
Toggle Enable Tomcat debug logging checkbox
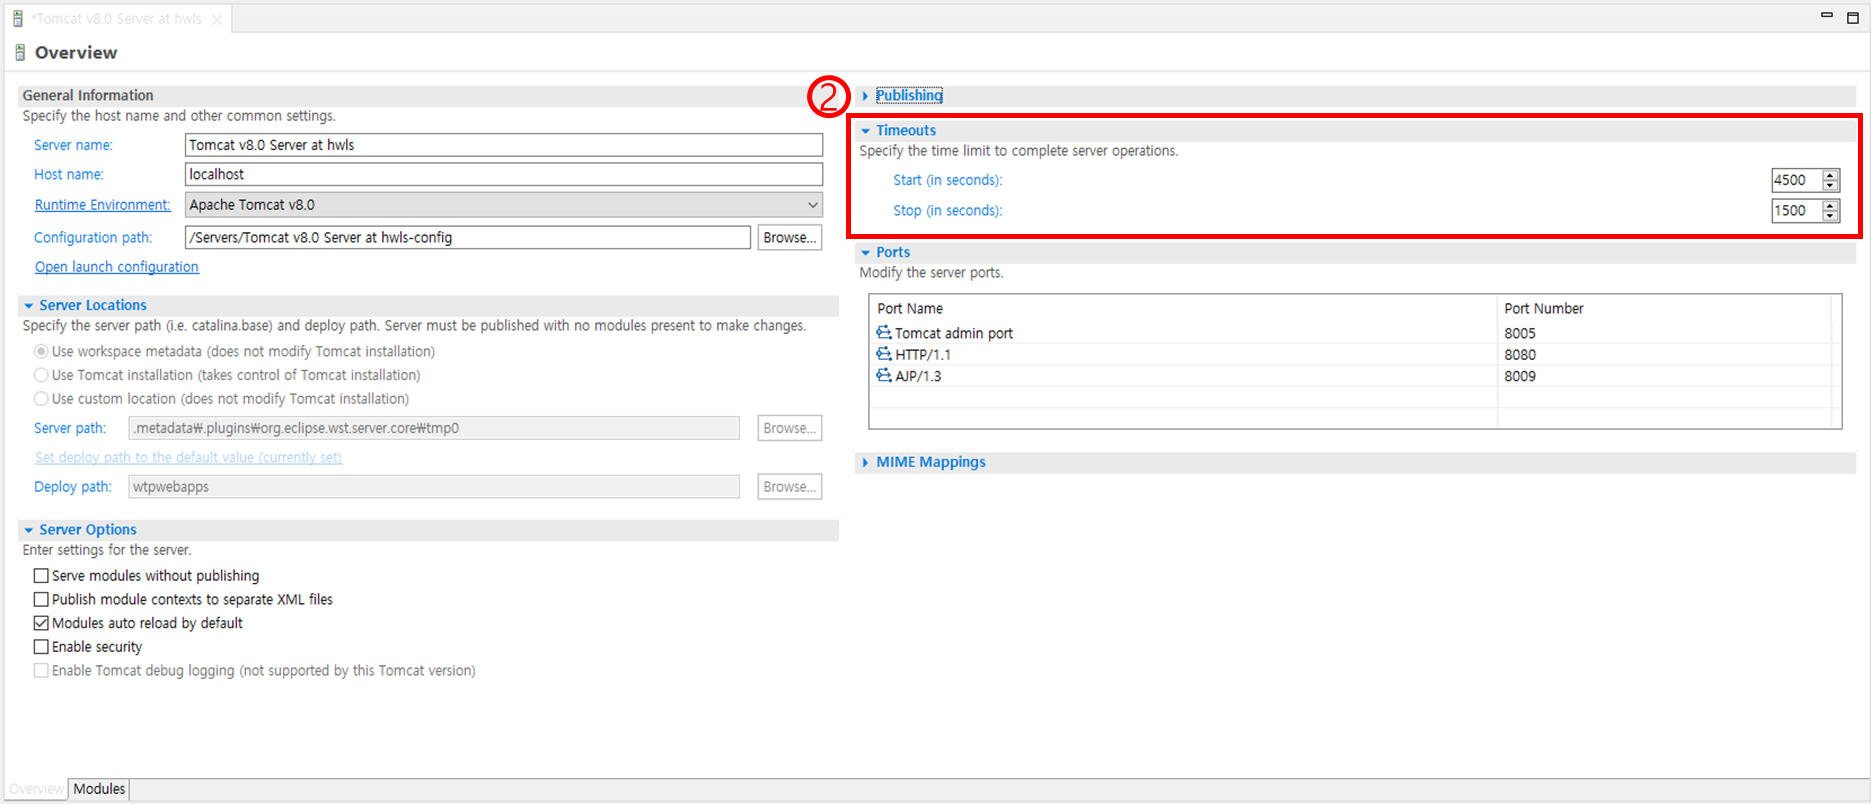[x=41, y=671]
